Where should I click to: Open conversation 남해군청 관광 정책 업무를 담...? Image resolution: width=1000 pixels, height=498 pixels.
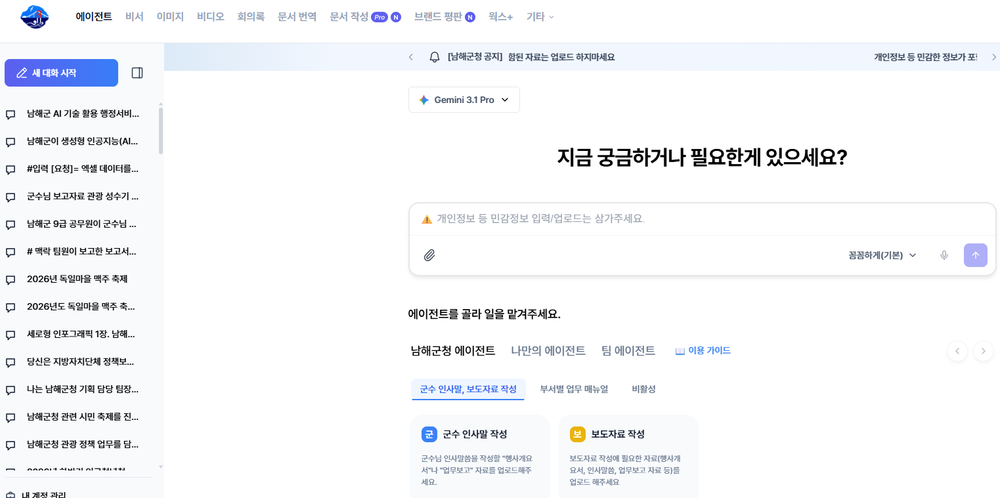pos(83,444)
